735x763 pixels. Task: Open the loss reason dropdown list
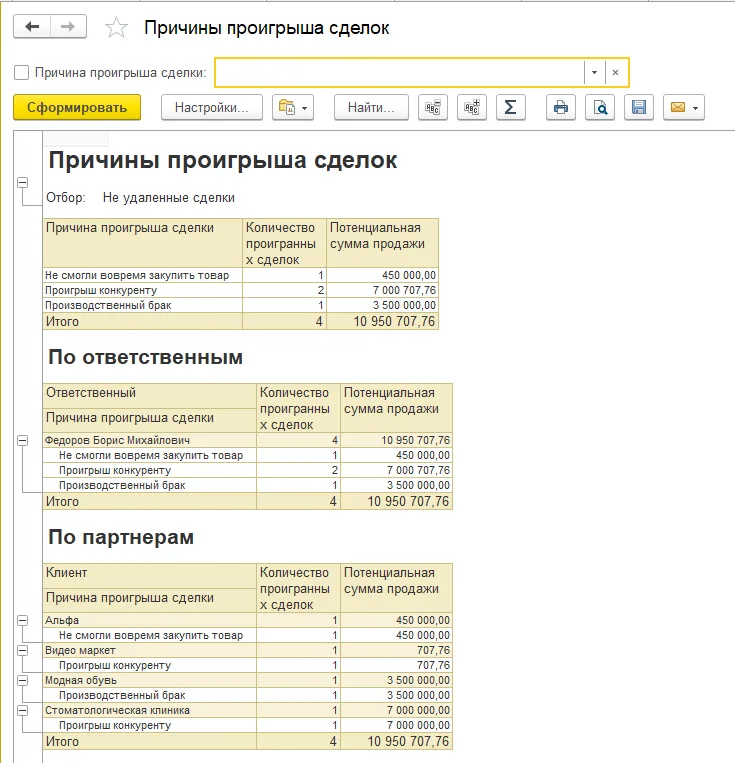[594, 73]
